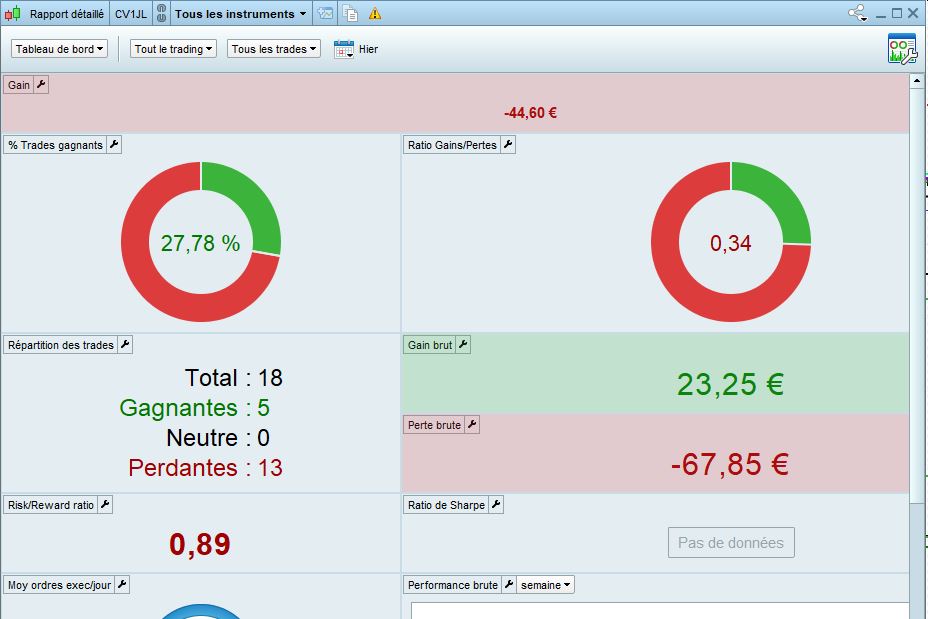Click the Gagnantes : 5 line
Screen dimensions: 928x619
tap(194, 408)
